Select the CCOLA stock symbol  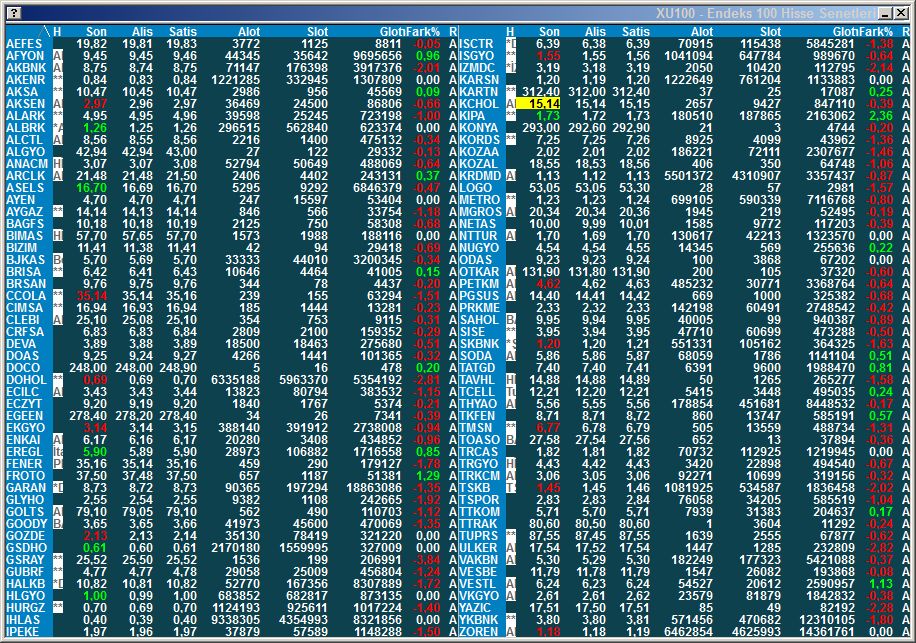[x=26, y=296]
